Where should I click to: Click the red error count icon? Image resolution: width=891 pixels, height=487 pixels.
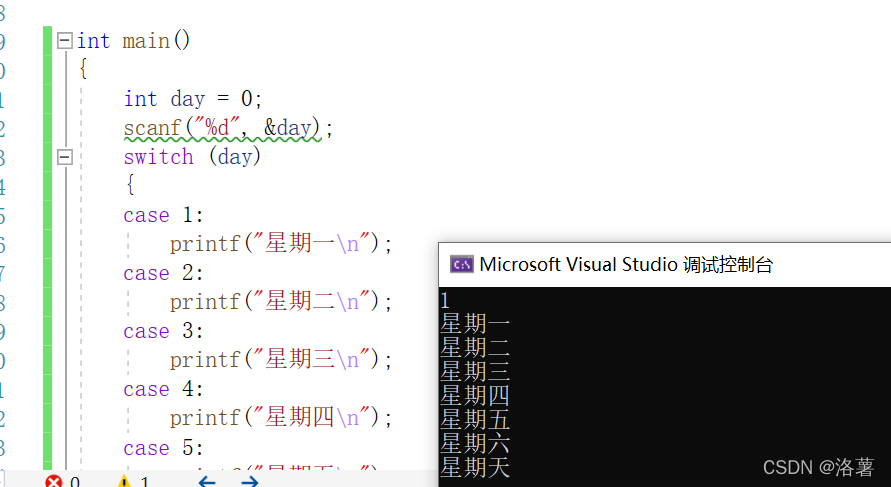(53, 482)
